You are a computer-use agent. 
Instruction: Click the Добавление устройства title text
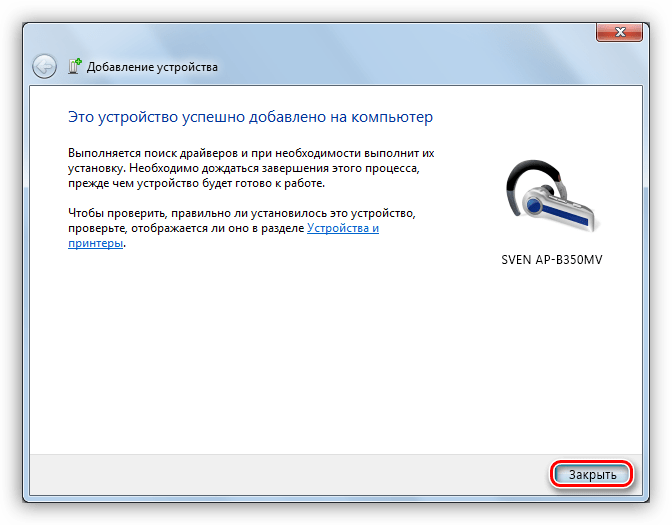point(152,67)
